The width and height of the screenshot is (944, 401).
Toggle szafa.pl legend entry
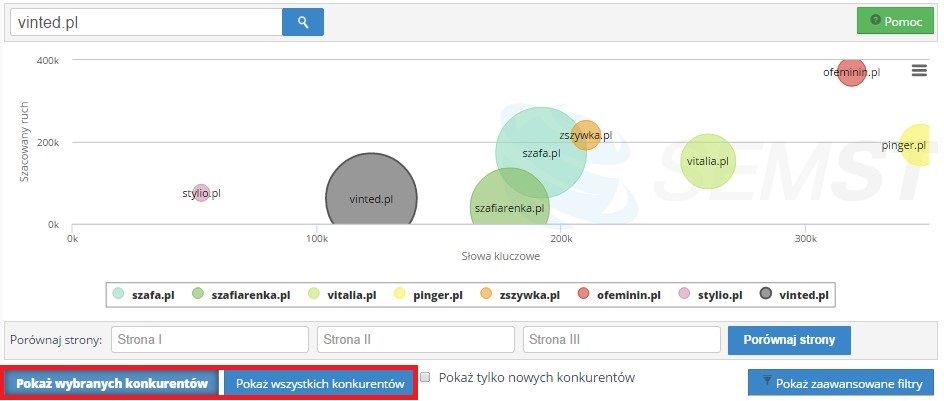[x=144, y=295]
